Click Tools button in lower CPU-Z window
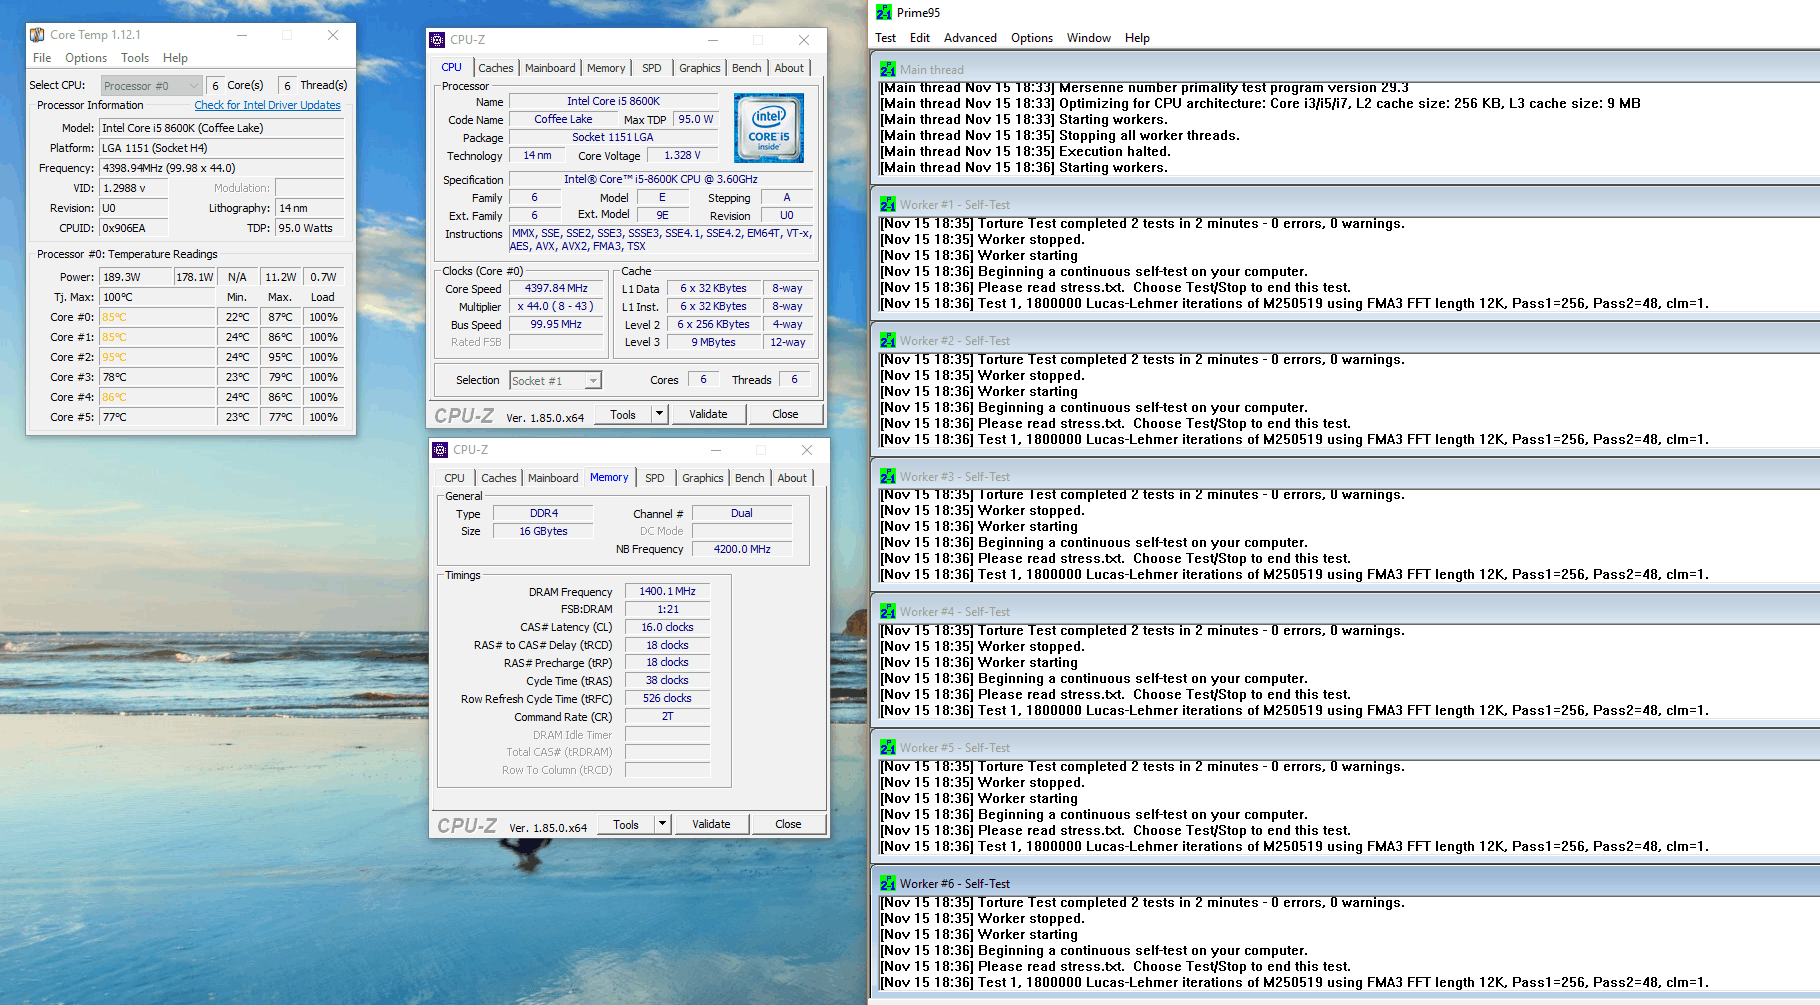Screen dimensions: 1820x1005 [626, 824]
